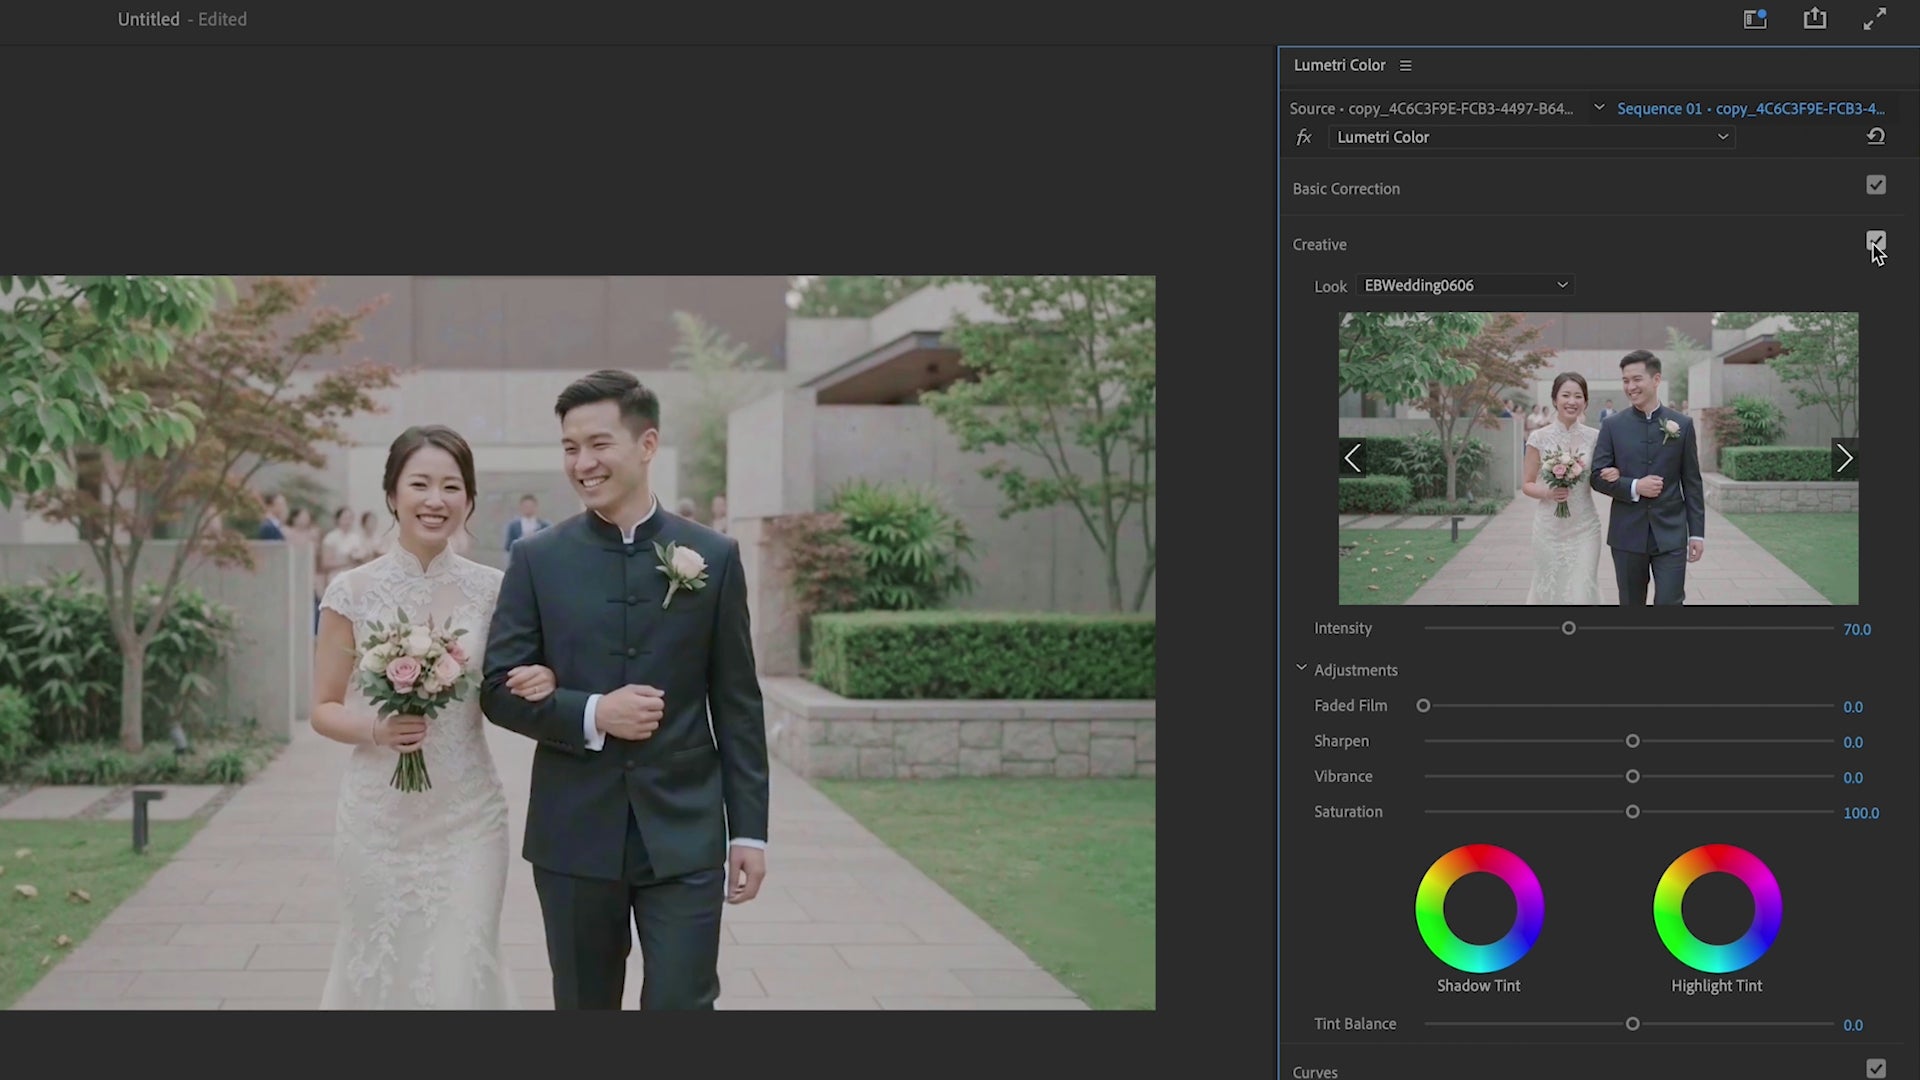Select the Source clip tab

pyautogui.click(x=1431, y=109)
